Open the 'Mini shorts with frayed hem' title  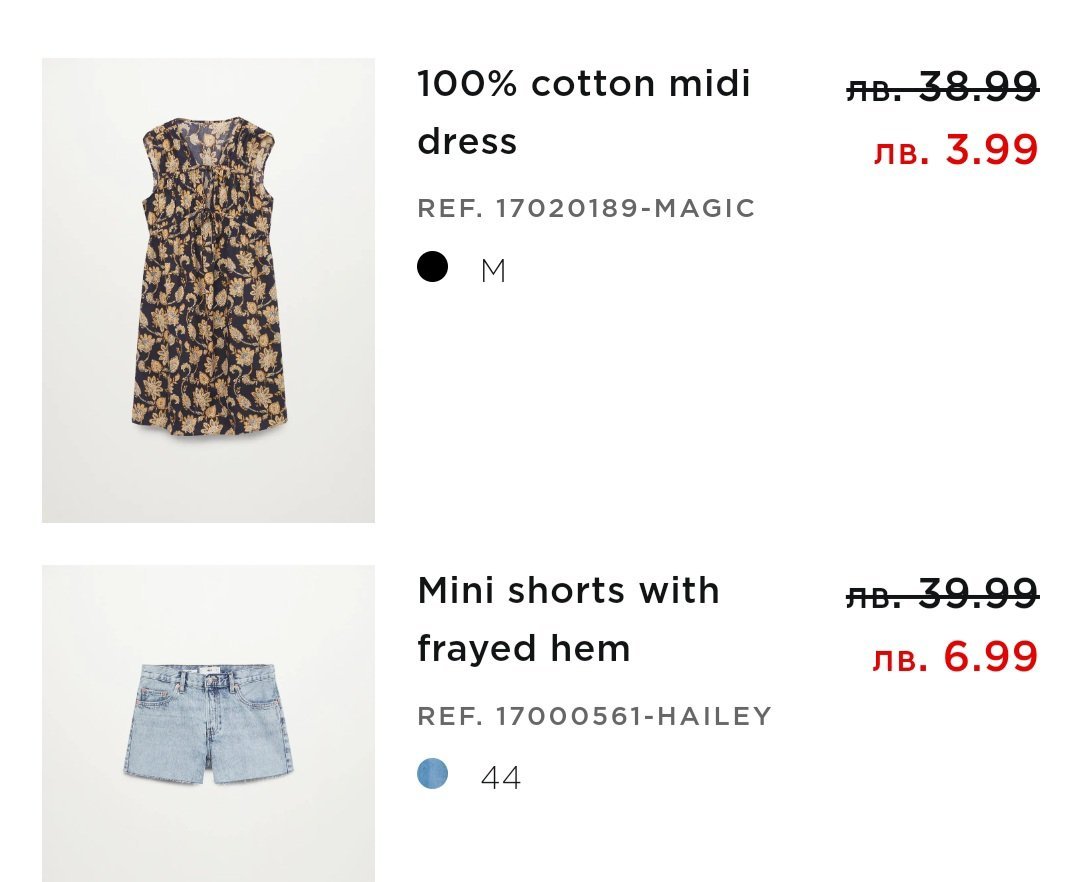568,619
